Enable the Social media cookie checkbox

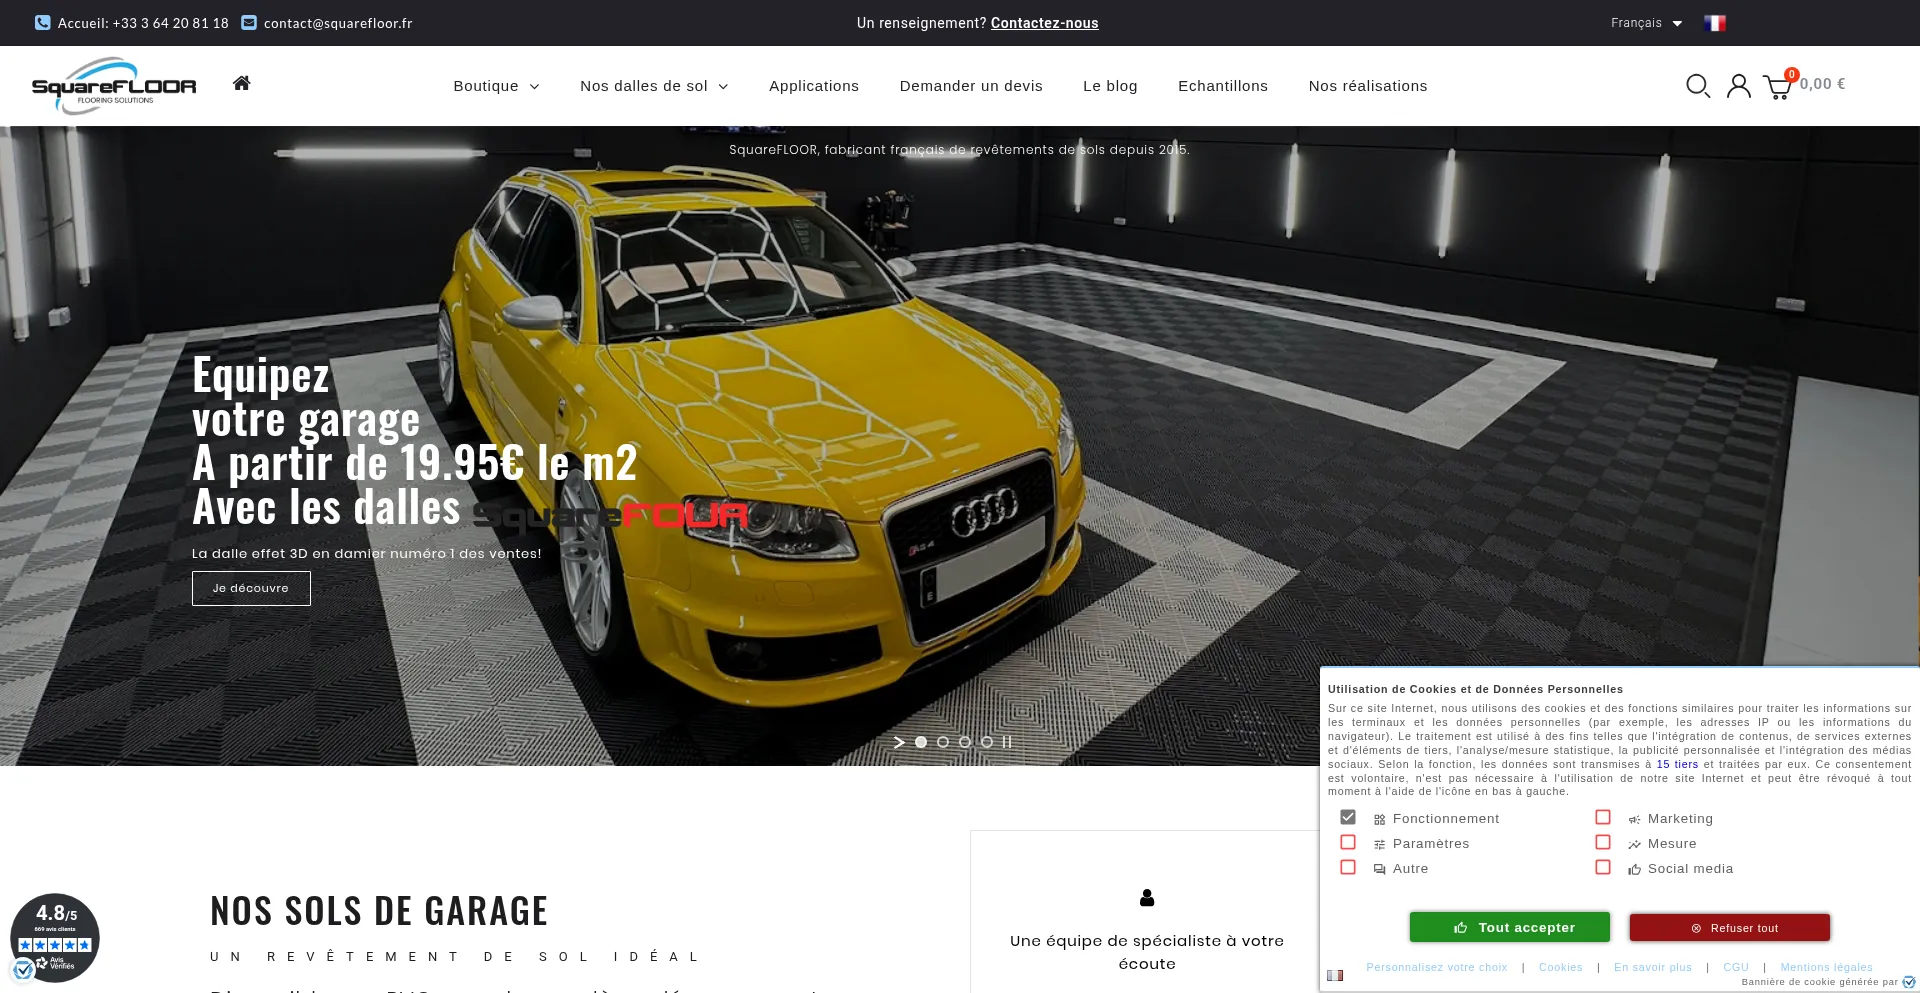click(x=1603, y=867)
